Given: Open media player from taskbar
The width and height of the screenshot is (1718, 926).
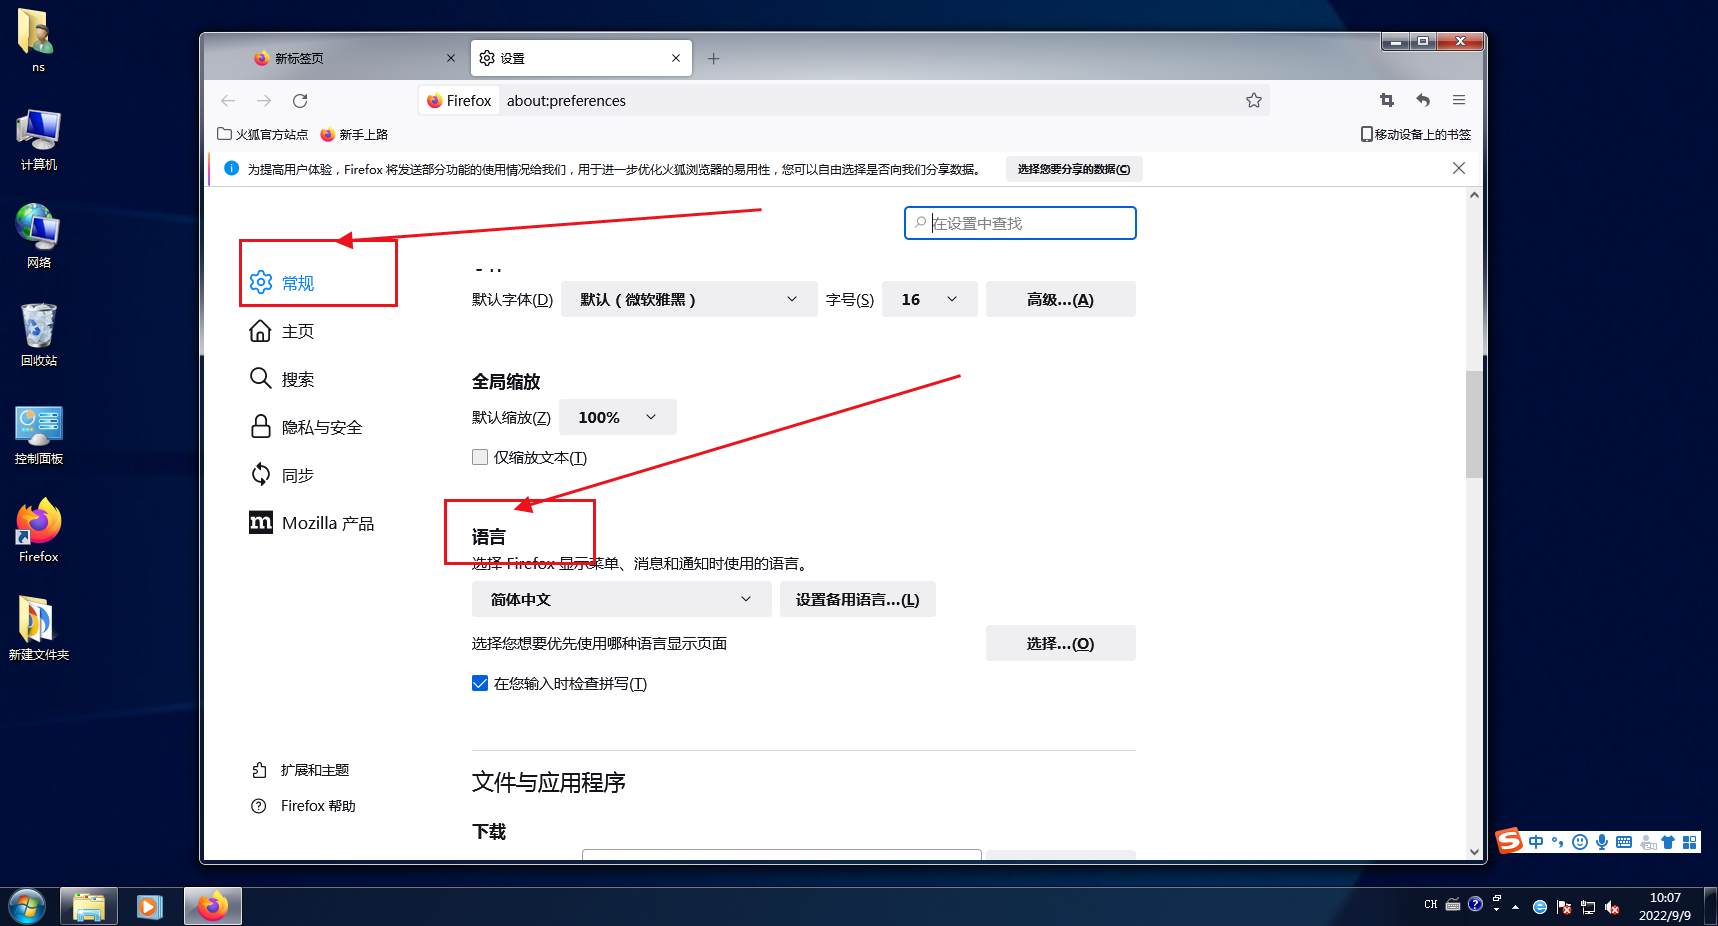Looking at the screenshot, I should pos(150,907).
